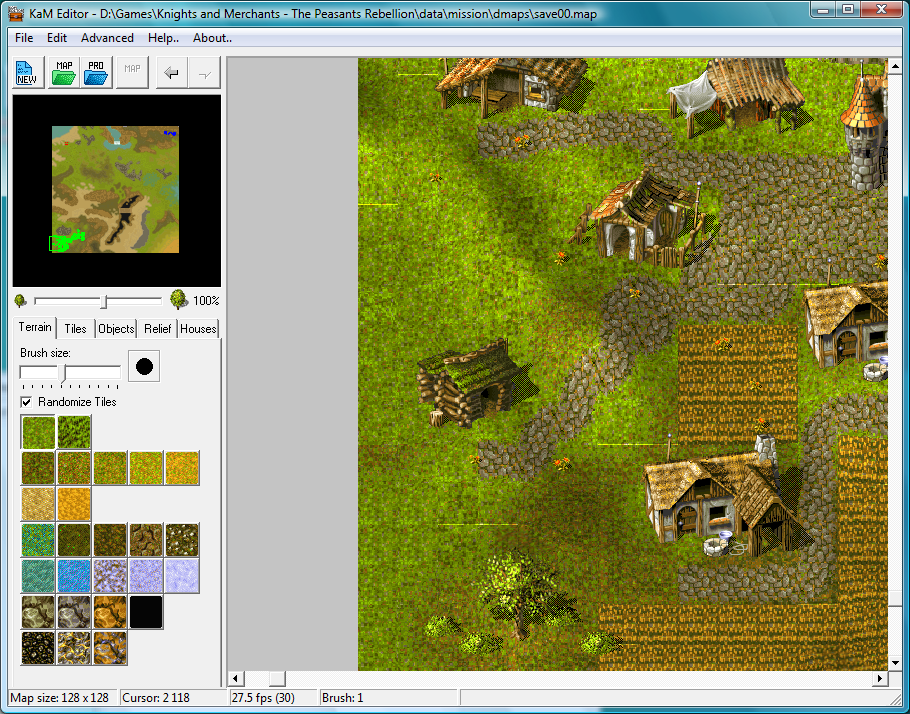Open the File menu
This screenshot has width=910, height=714.
24,38
